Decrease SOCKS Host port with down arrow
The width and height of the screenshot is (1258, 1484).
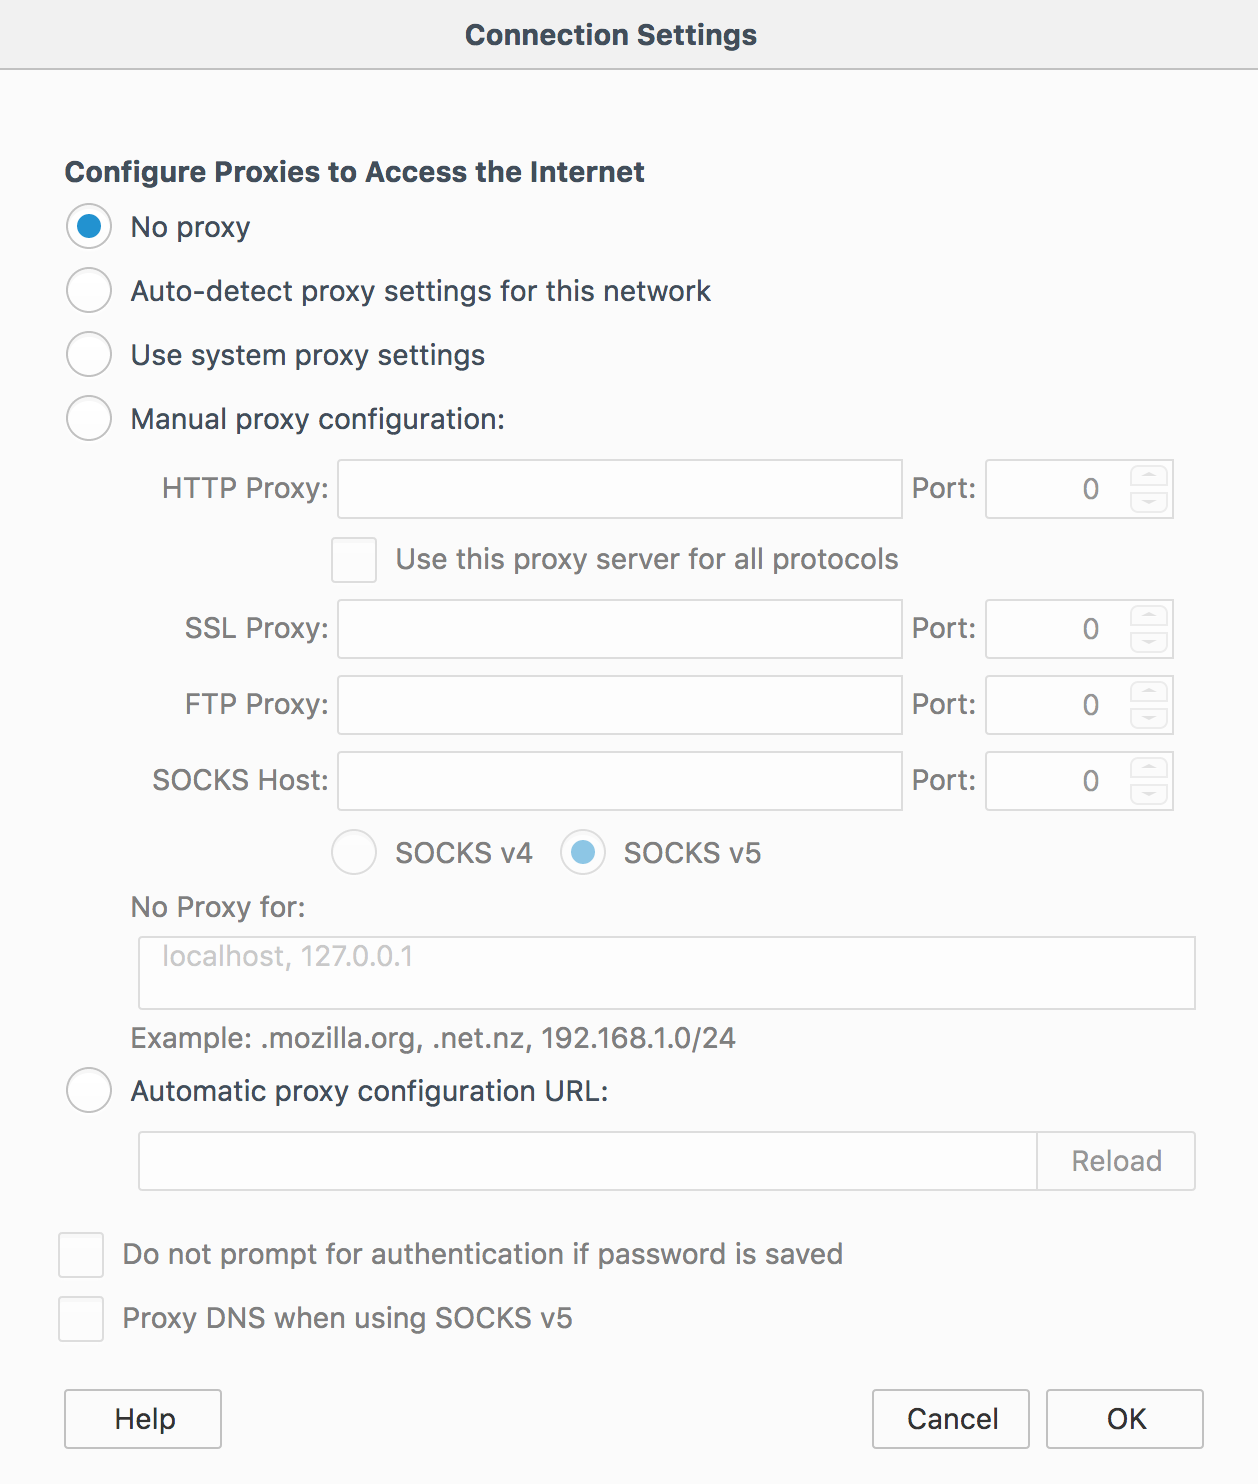click(1149, 794)
